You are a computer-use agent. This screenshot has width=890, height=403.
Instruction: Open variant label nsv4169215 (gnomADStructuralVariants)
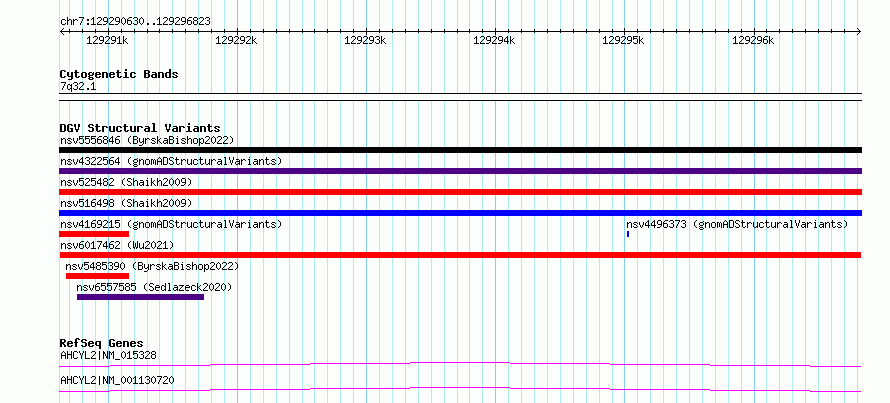pos(171,224)
